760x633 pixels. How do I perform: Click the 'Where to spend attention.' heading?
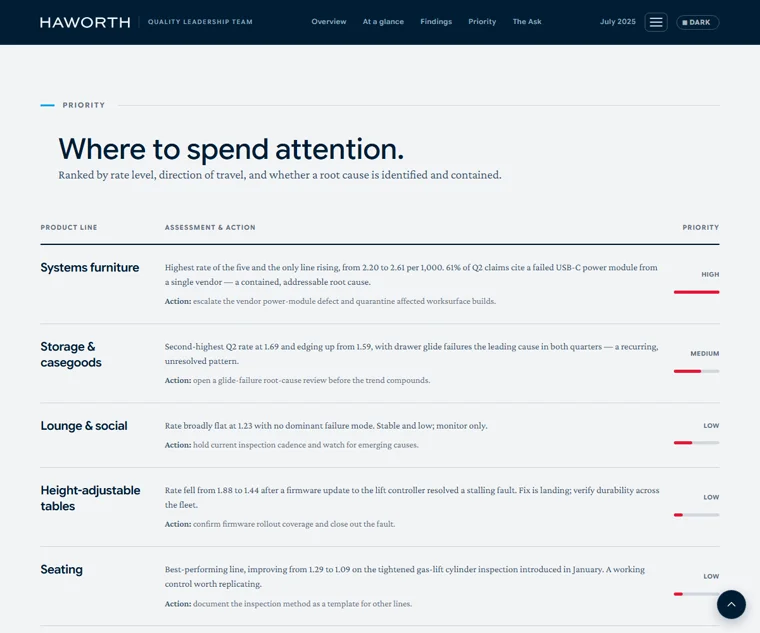[x=231, y=149]
